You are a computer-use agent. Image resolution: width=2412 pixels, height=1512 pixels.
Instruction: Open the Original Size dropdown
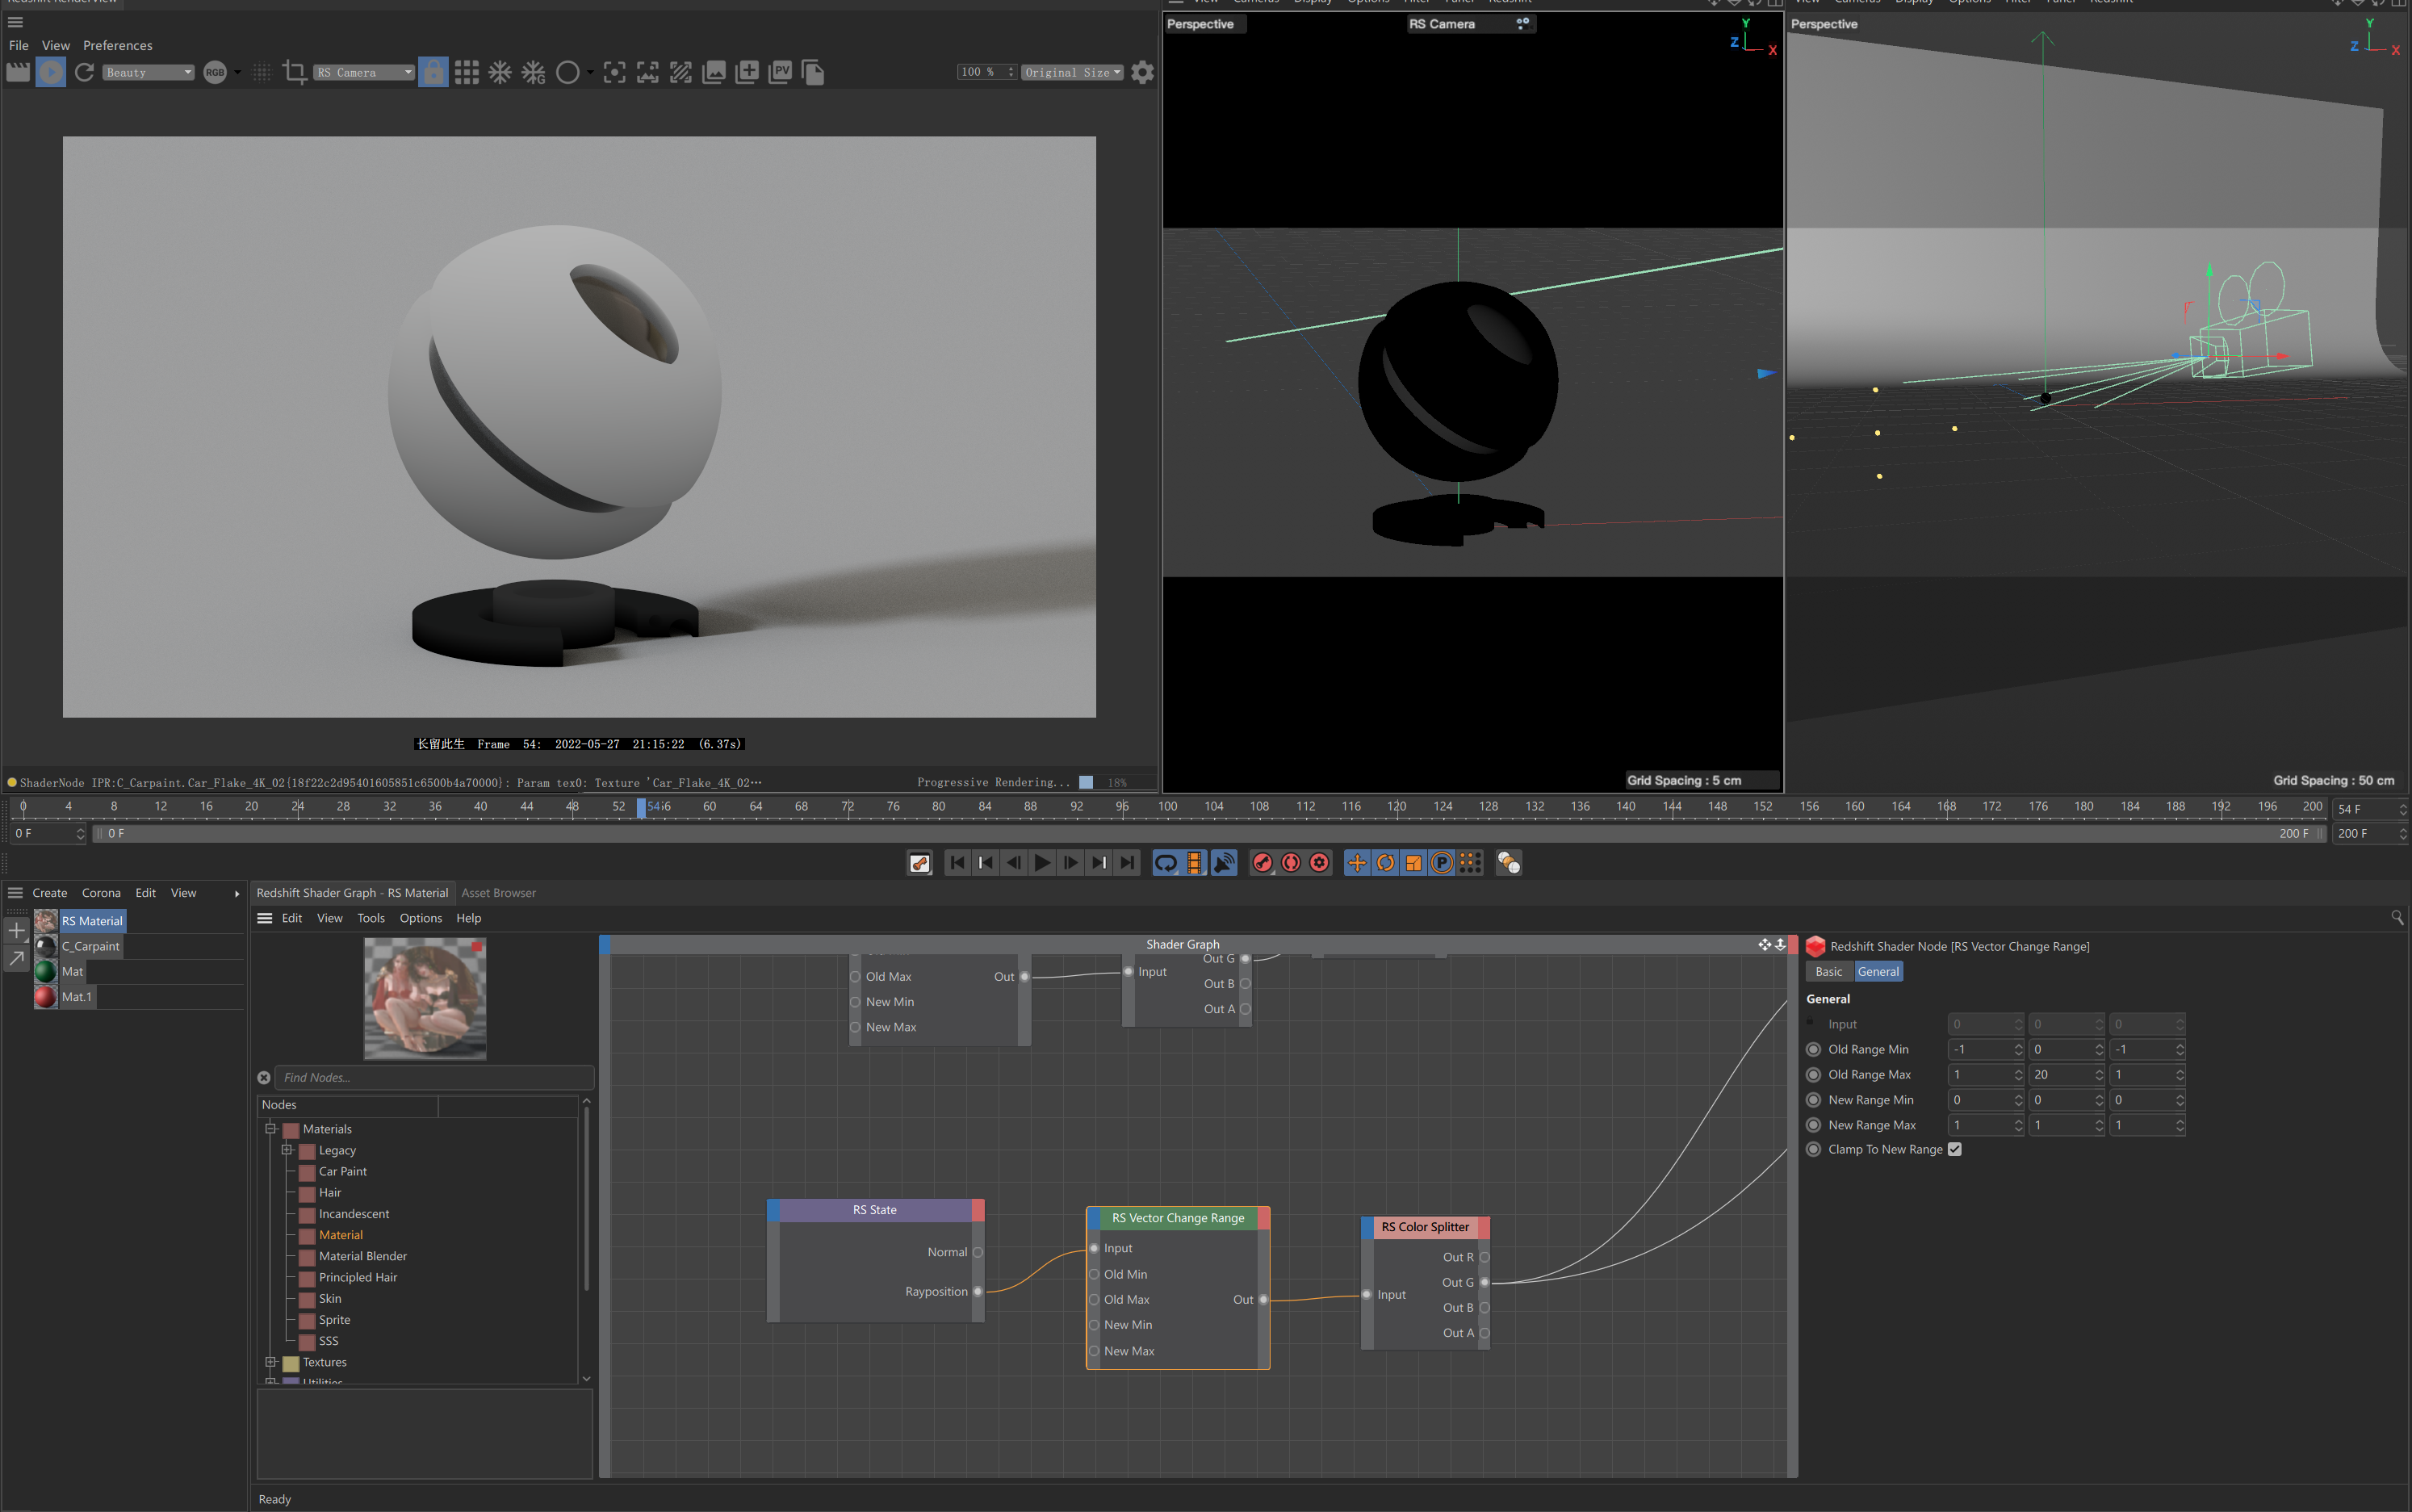pos(1072,72)
